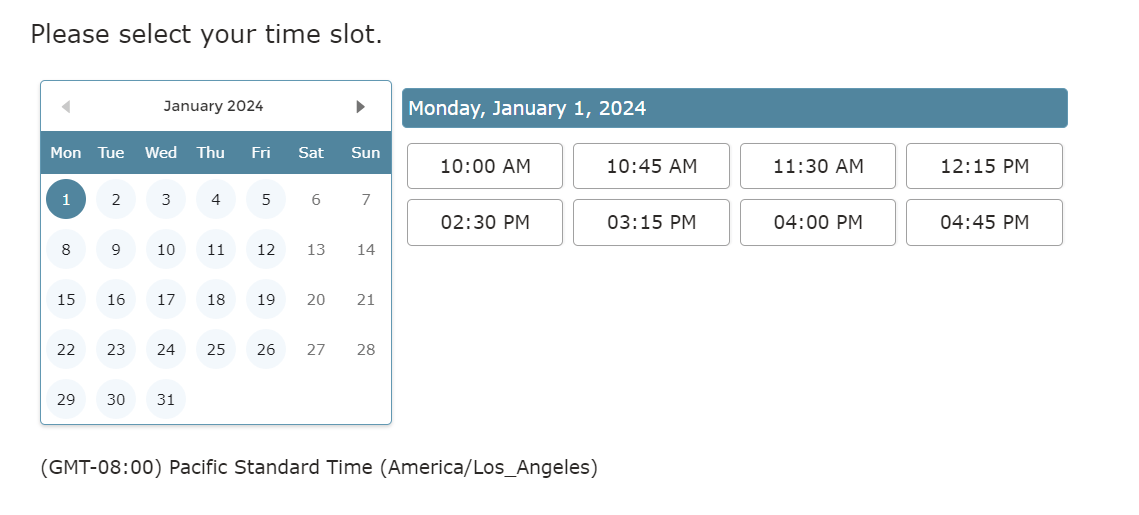
Task: Click the January 2024 month title
Action: click(x=213, y=106)
